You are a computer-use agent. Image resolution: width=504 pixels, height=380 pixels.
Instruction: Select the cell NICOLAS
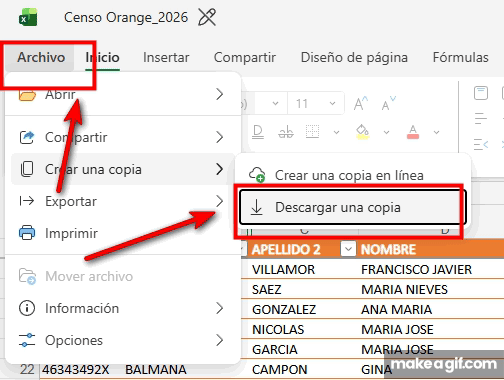point(278,329)
